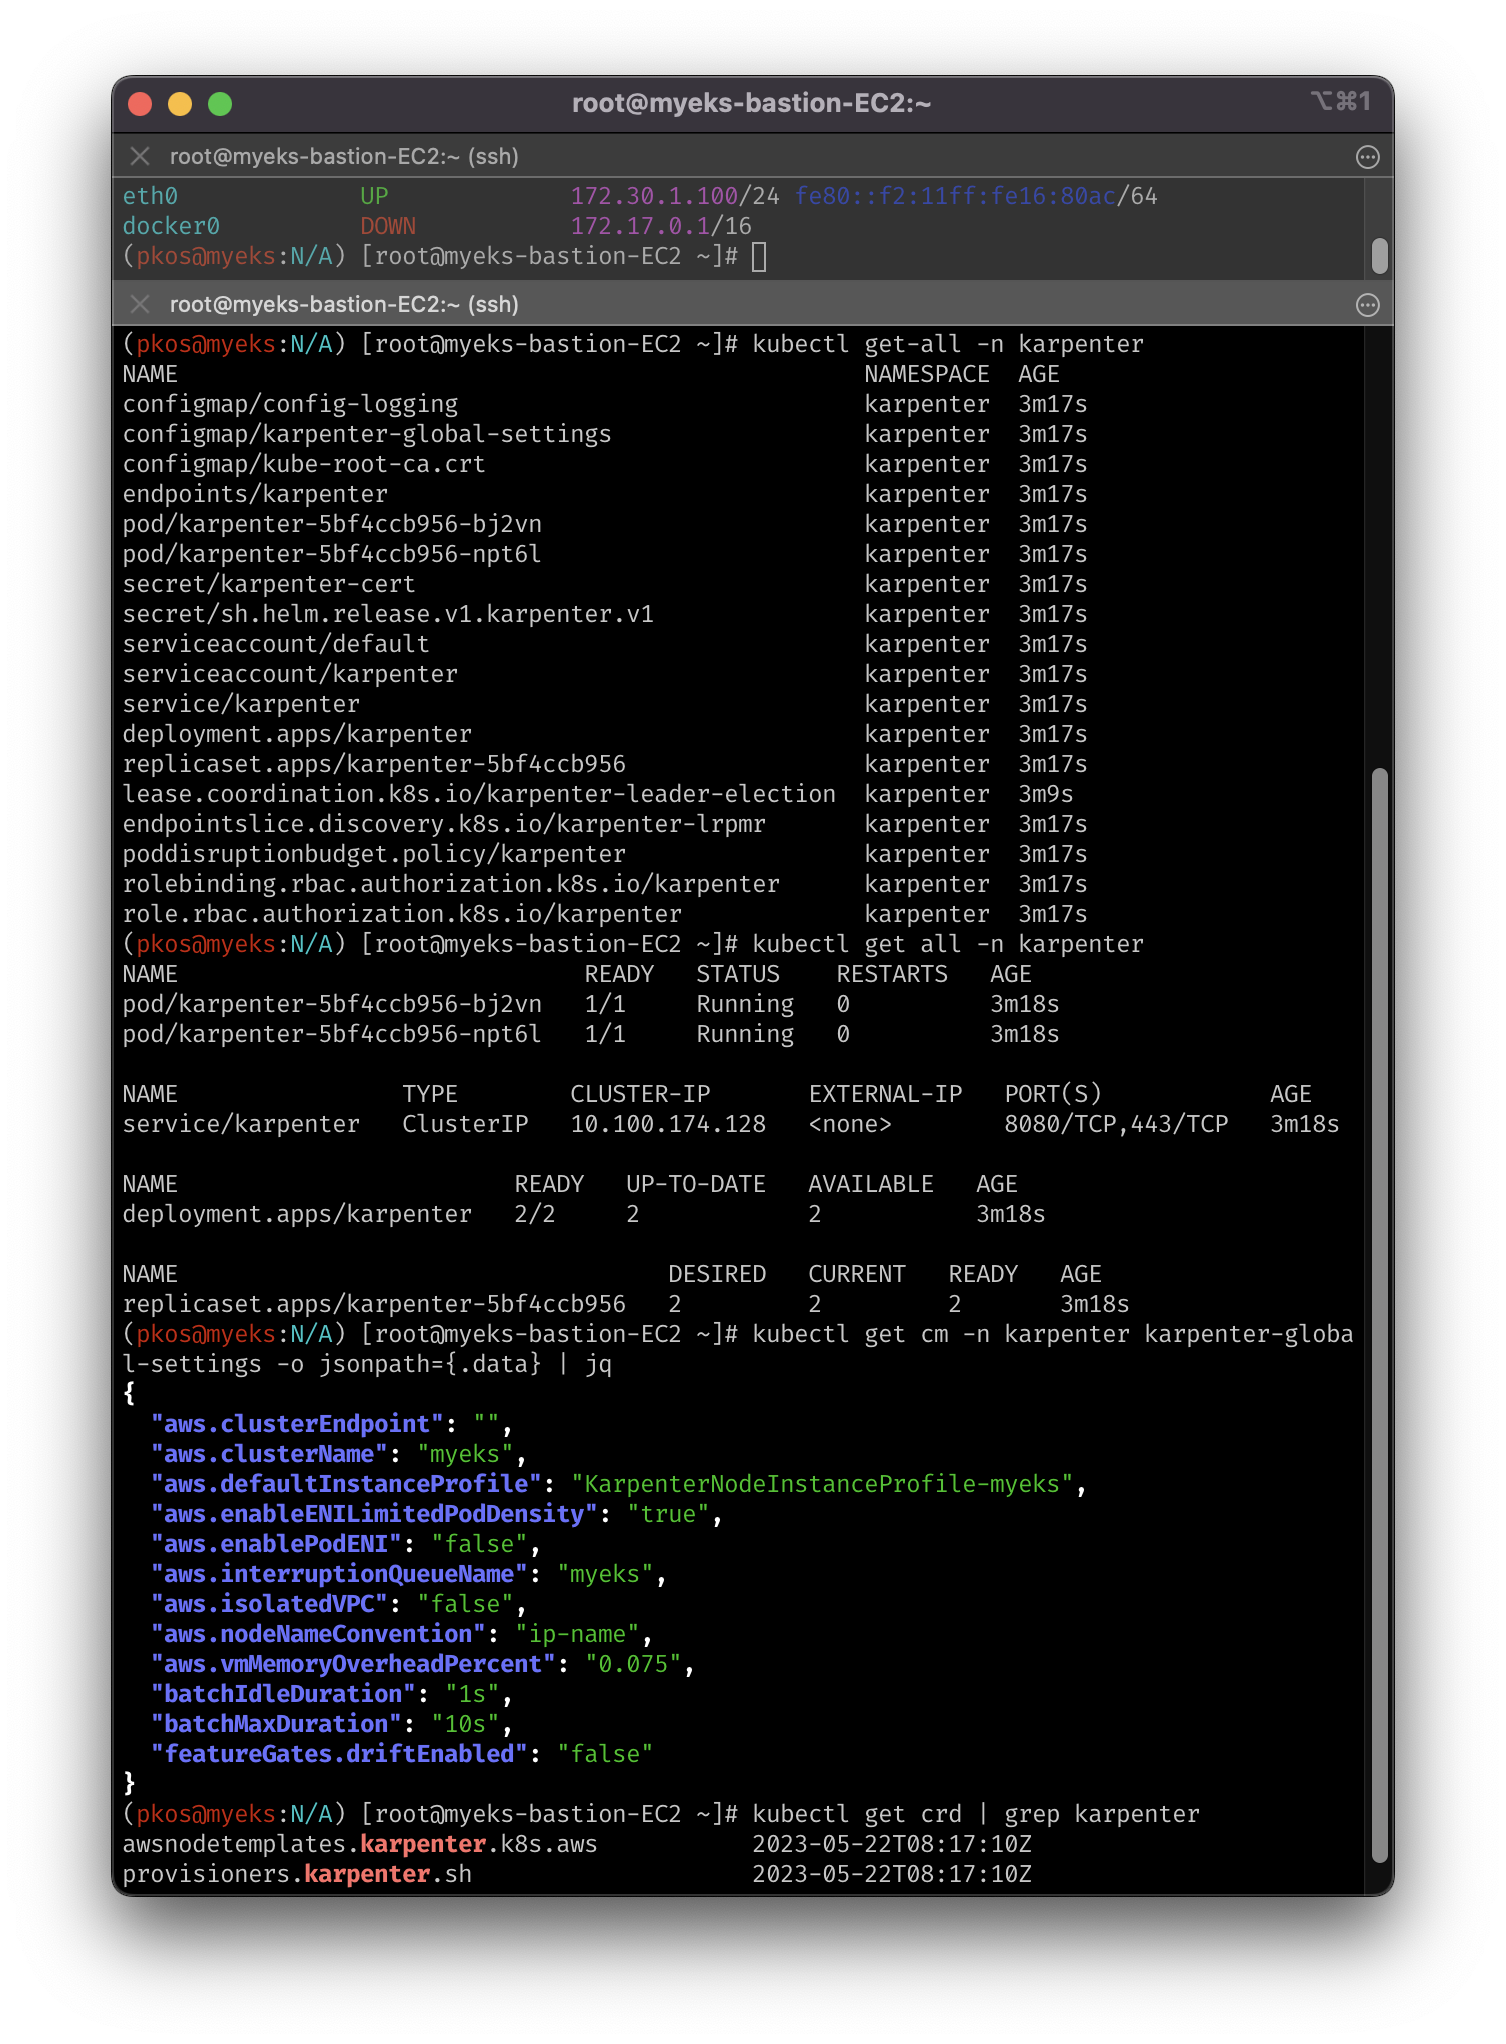The height and width of the screenshot is (2044, 1506).
Task: Click awsnodetemplates.karpenter.k8s.aws CRD
Action: (x=360, y=1844)
